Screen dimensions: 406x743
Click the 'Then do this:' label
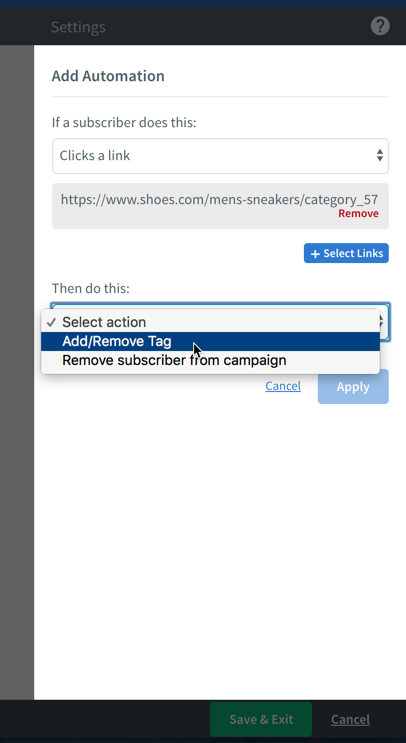[x=90, y=288]
